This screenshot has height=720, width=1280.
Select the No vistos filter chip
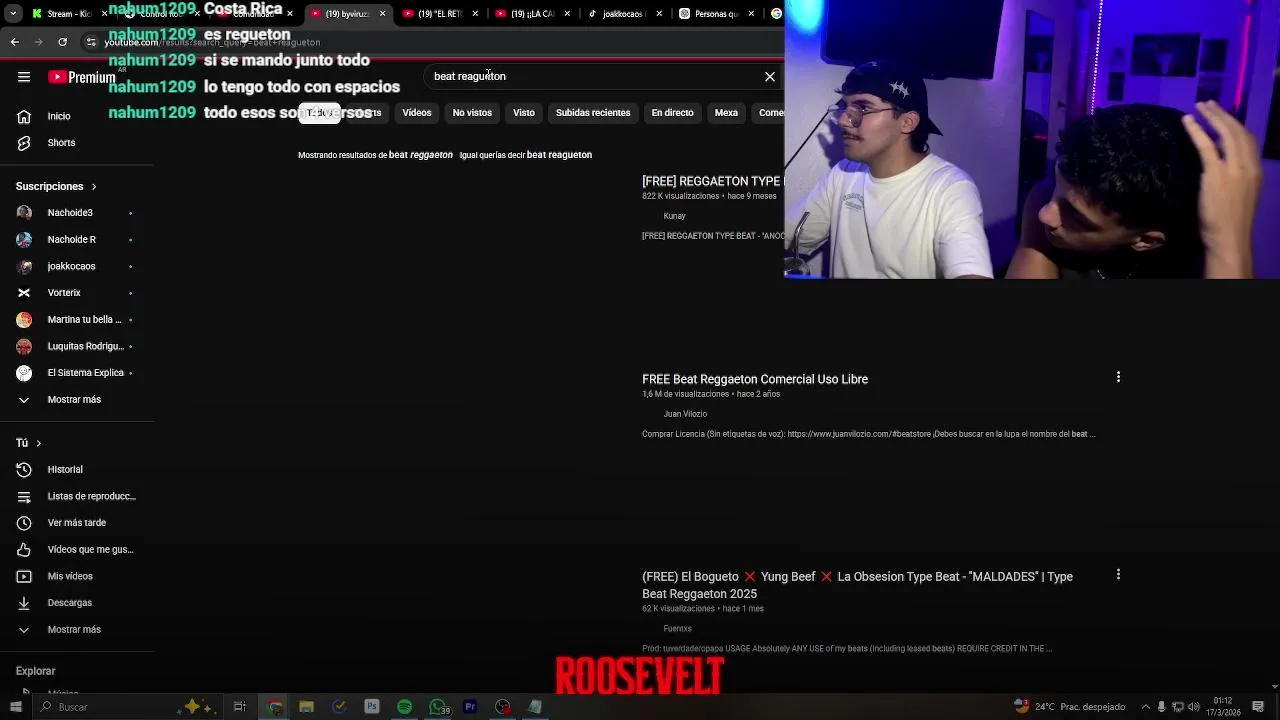click(x=472, y=113)
